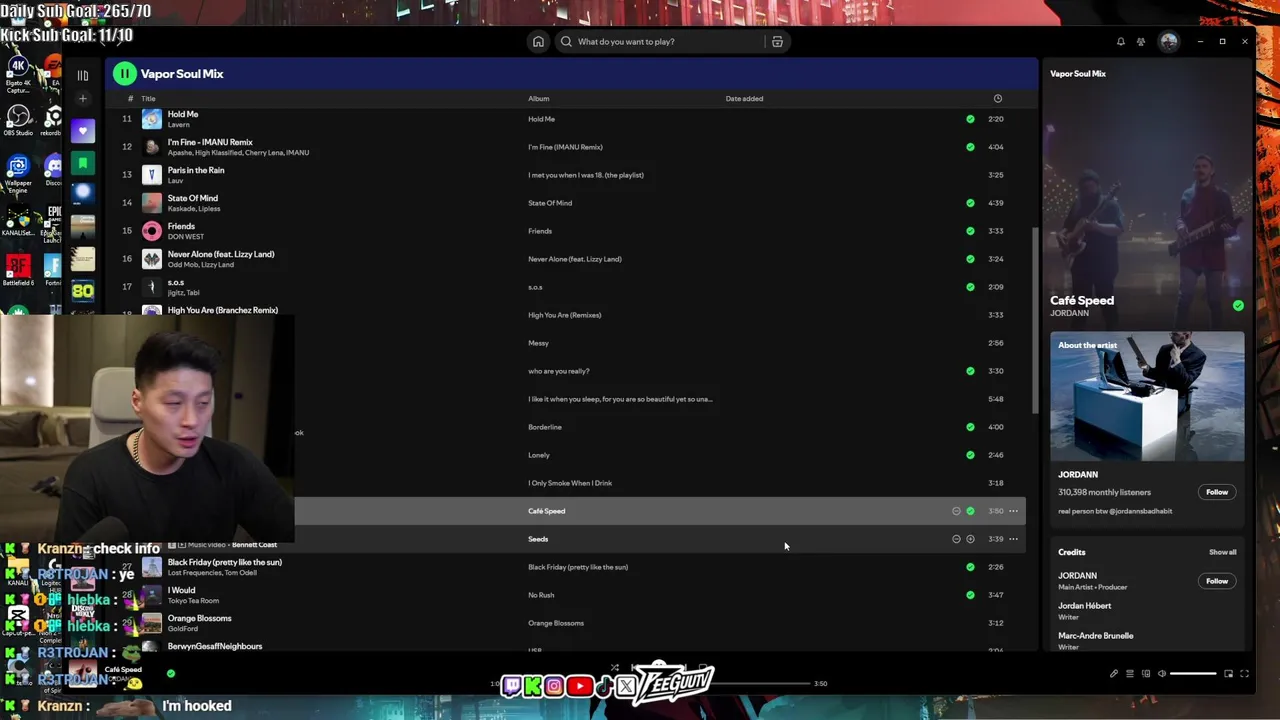Screen dimensions: 1280x720
Task: Open the profile avatar menu
Action: tap(1168, 41)
